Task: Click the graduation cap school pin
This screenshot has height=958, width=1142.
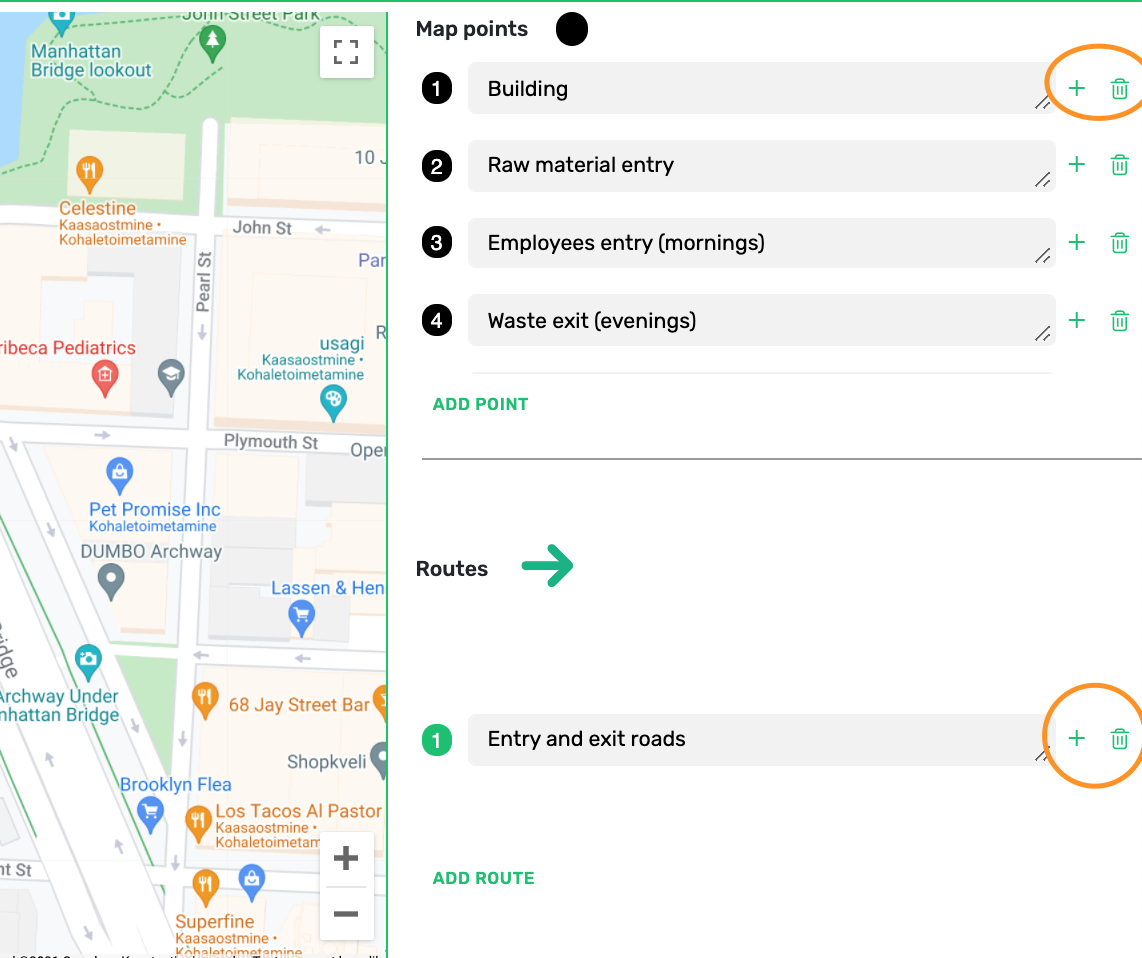Action: coord(171,377)
